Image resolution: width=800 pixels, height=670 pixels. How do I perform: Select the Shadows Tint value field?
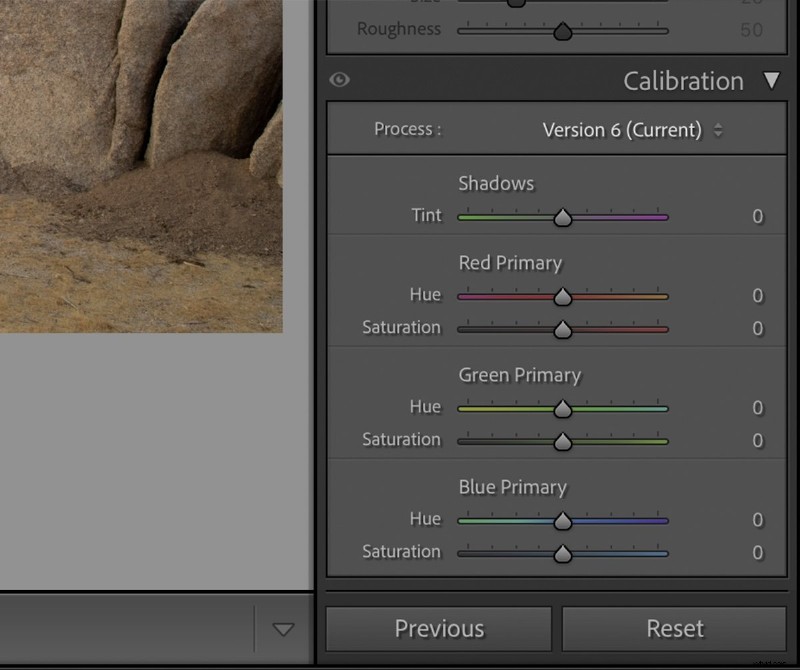click(757, 217)
